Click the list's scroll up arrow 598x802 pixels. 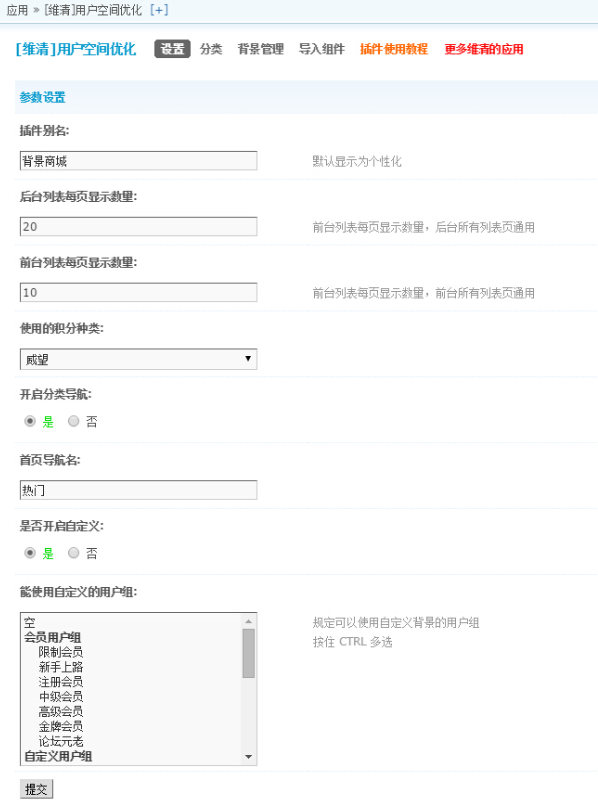(x=249, y=621)
